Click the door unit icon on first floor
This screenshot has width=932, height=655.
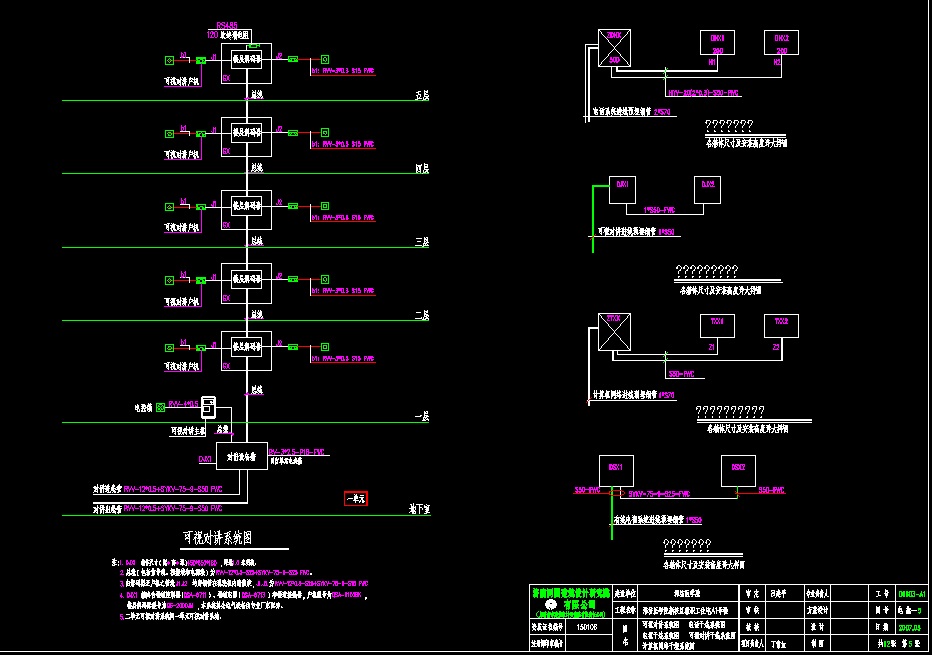coord(208,406)
